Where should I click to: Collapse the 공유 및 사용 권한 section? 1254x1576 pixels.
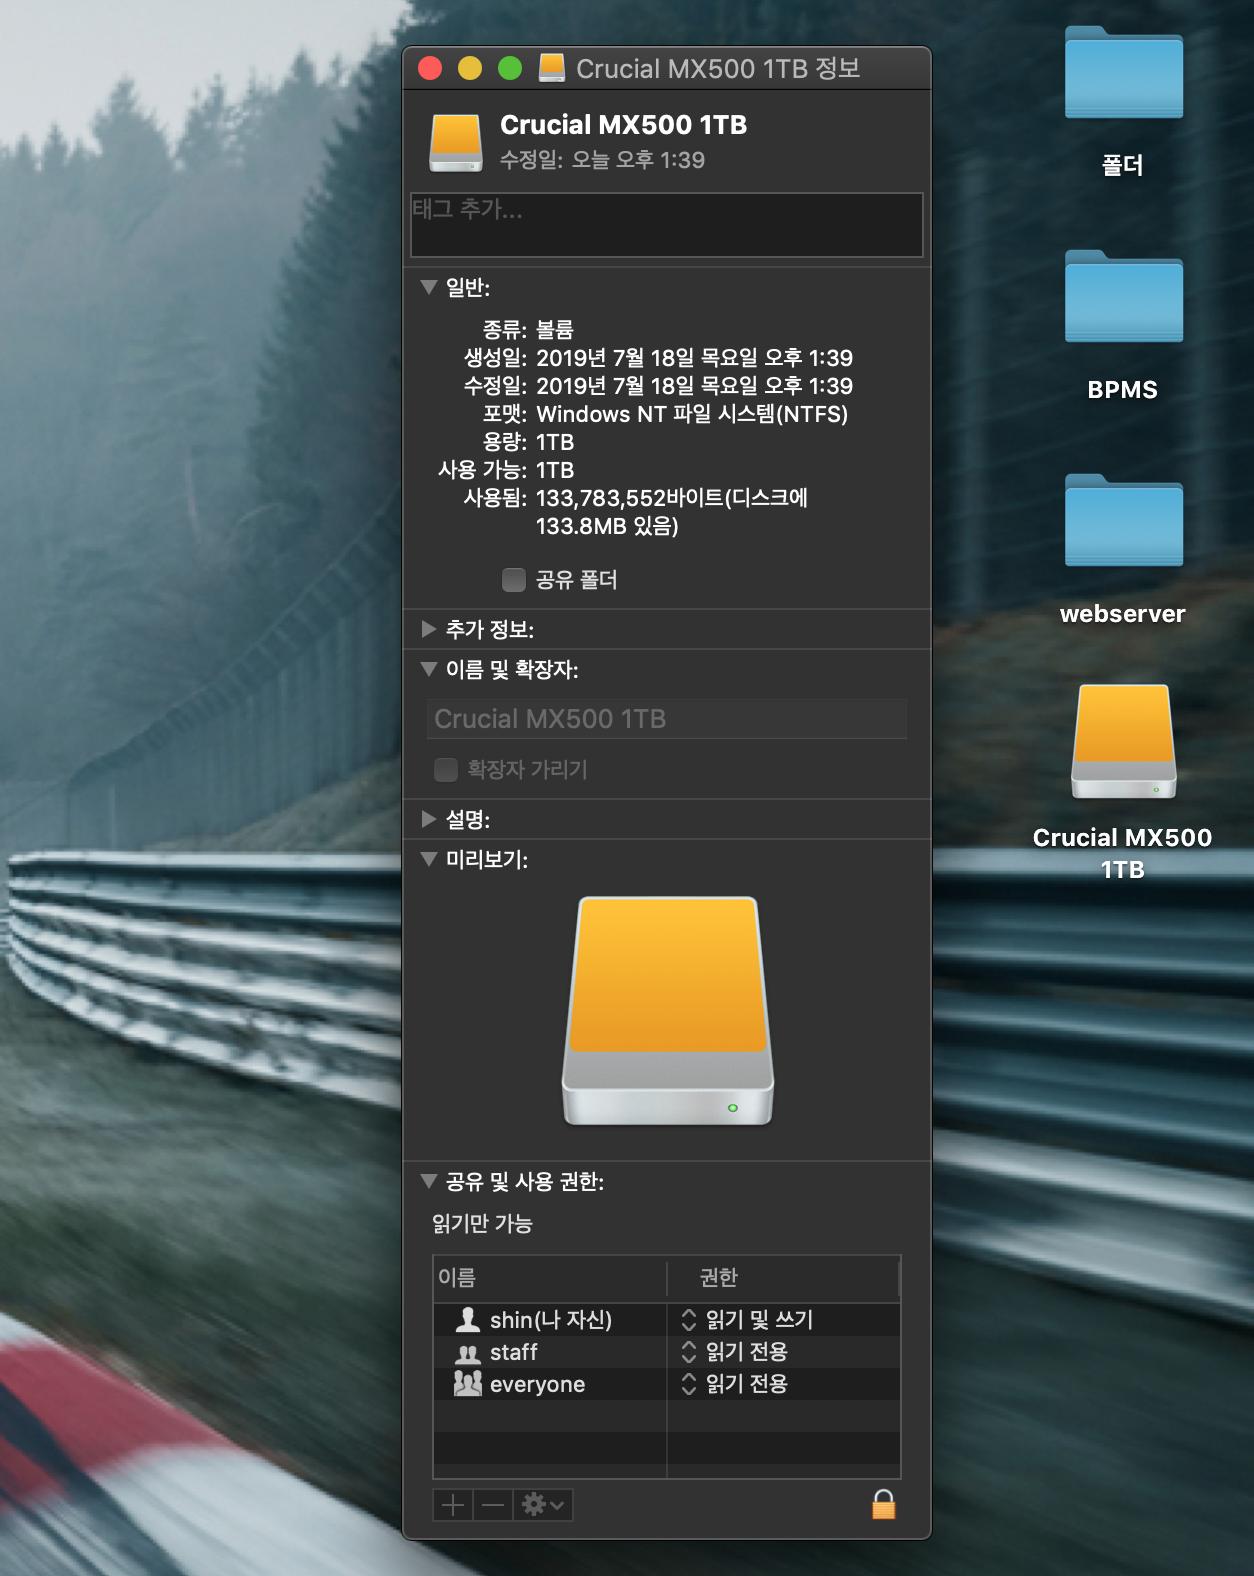tap(429, 1181)
